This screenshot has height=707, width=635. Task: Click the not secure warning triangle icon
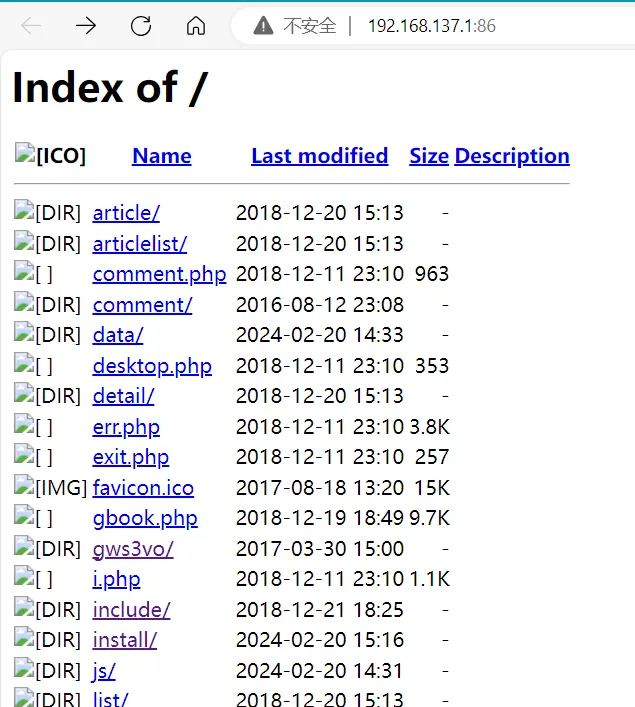pyautogui.click(x=263, y=26)
